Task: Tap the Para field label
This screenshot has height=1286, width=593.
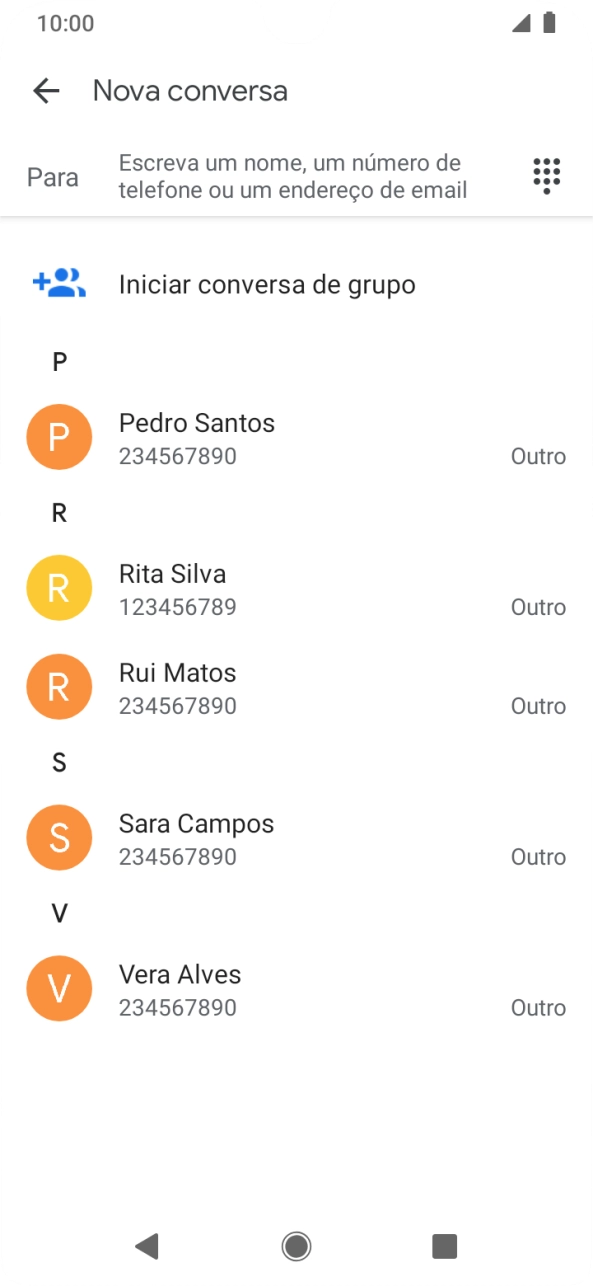Action: [x=53, y=176]
